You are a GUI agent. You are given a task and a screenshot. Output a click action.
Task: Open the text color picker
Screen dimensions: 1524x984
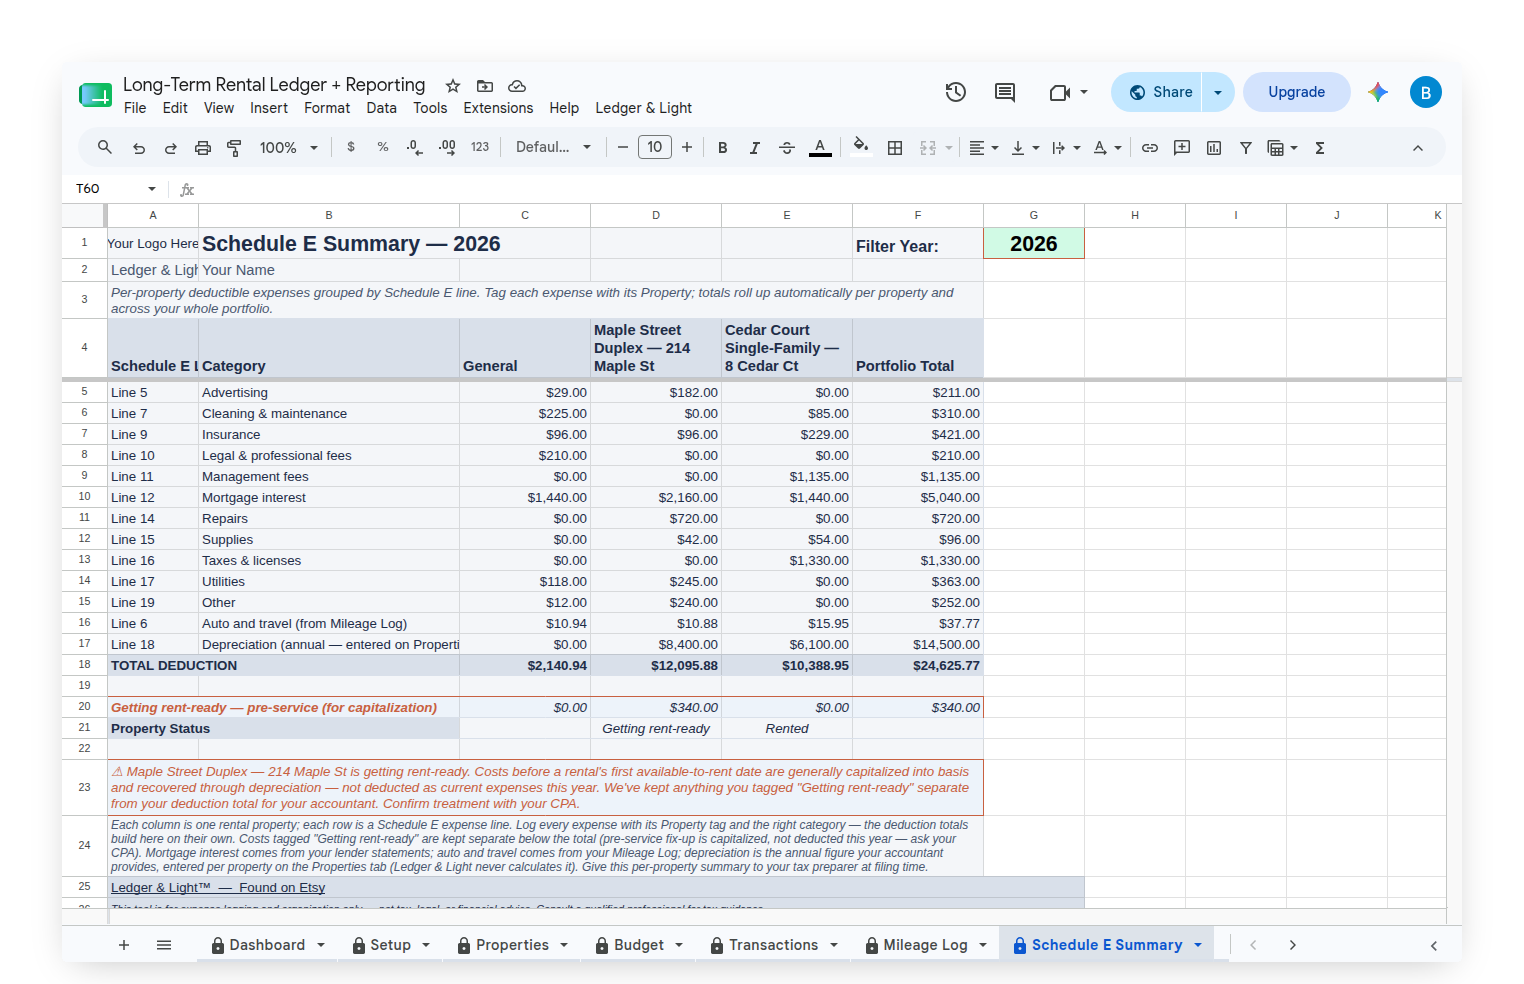820,148
